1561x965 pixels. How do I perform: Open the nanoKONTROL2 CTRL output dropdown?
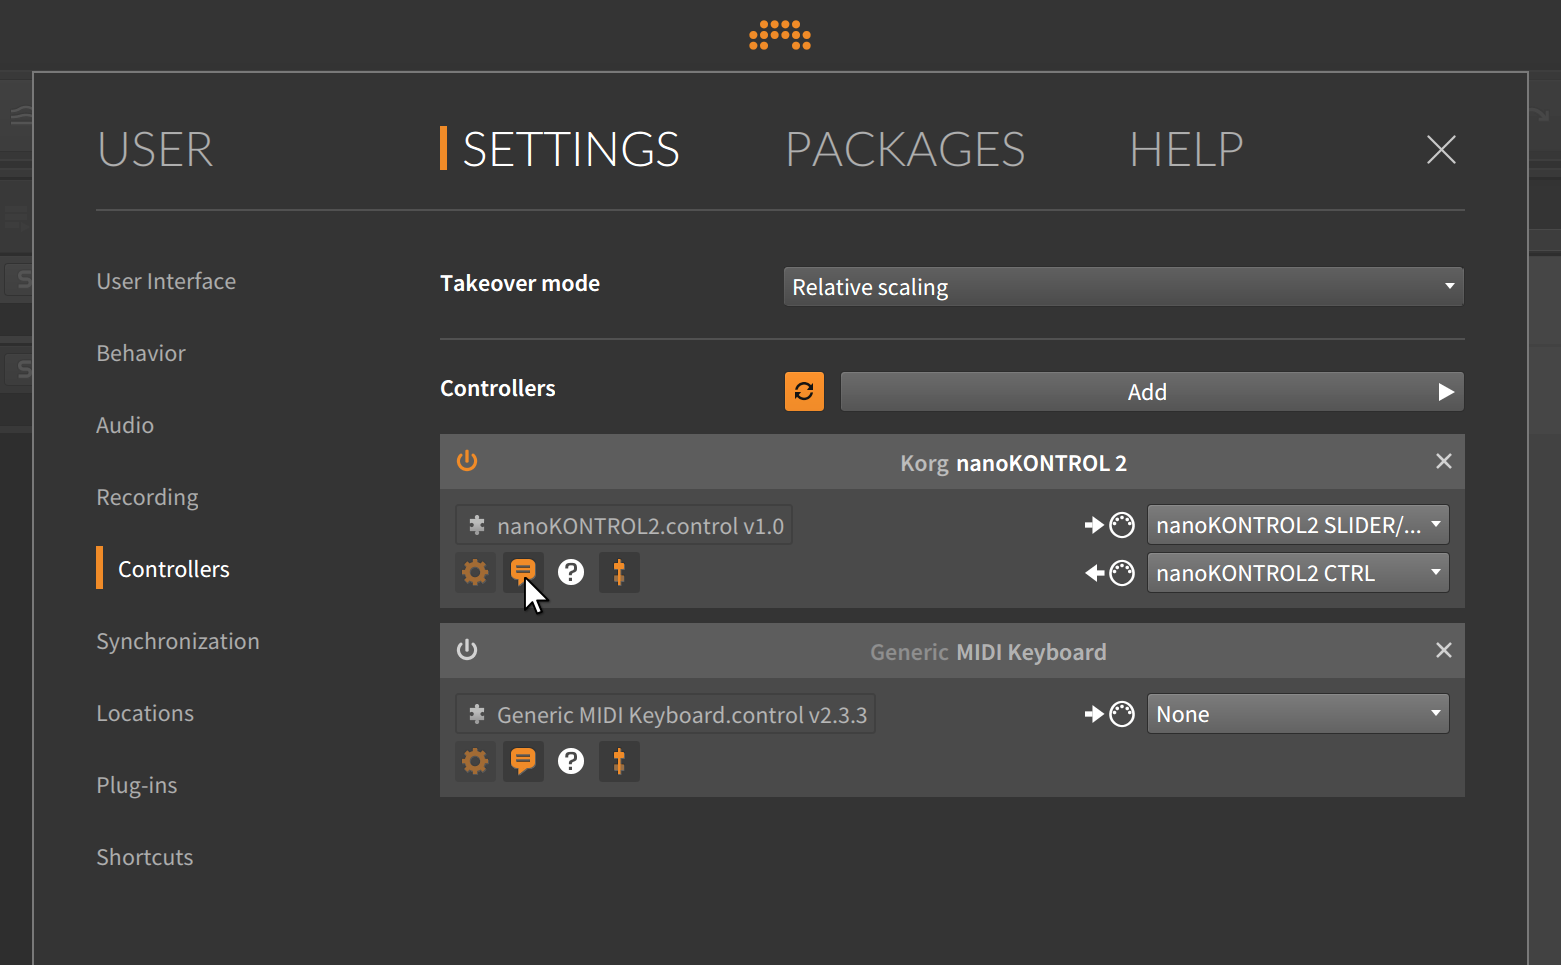coord(1297,572)
